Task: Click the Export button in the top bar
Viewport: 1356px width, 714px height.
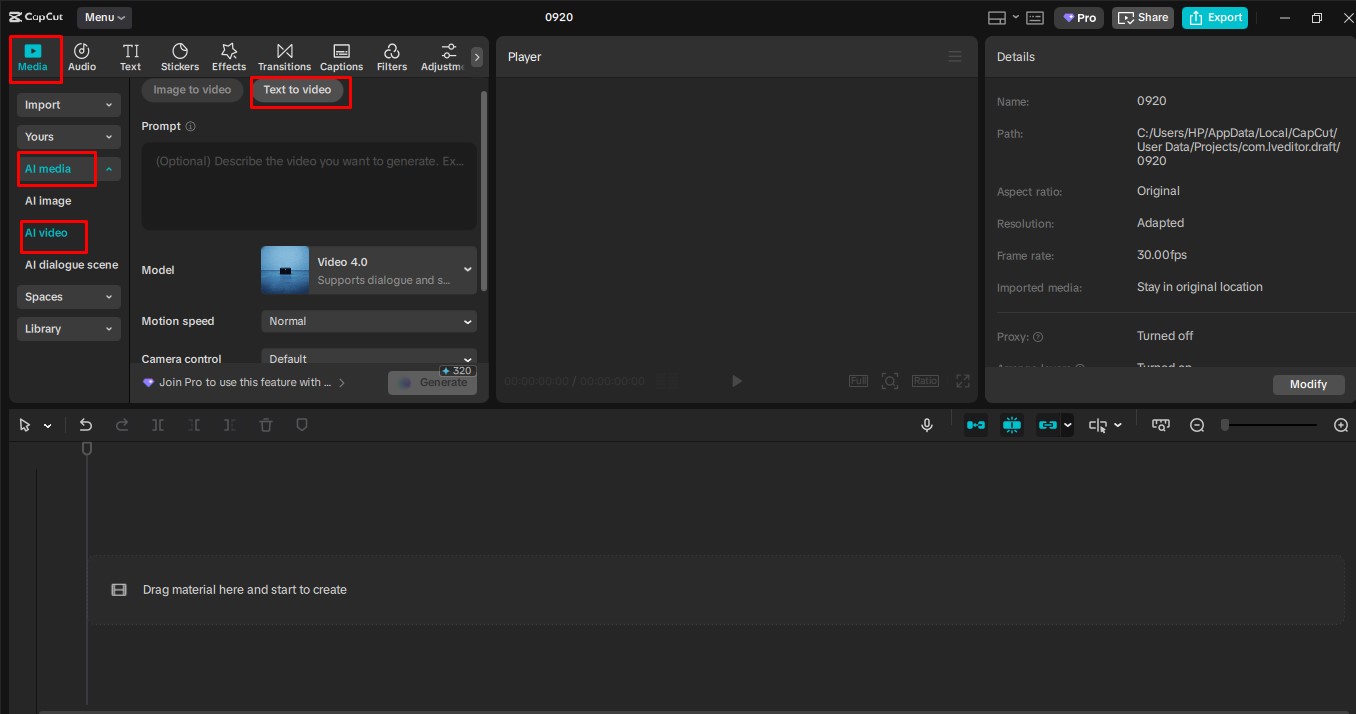Action: 1214,17
